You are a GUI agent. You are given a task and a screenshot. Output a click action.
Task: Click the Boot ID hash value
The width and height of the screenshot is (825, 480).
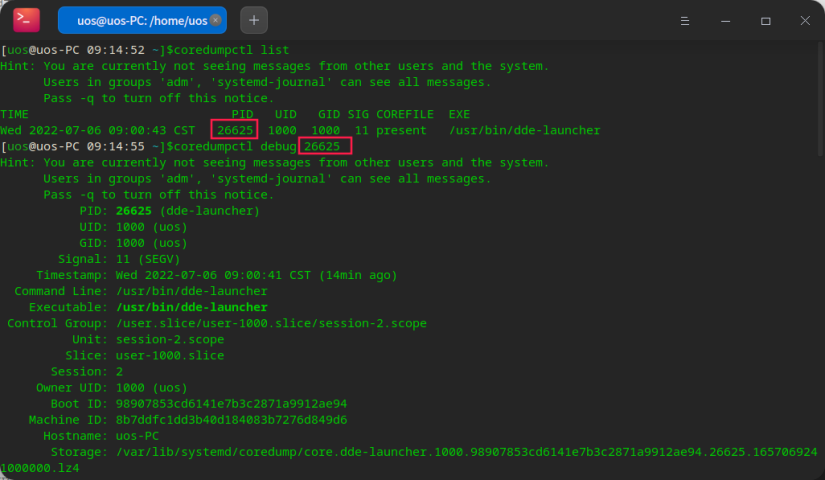(x=231, y=404)
